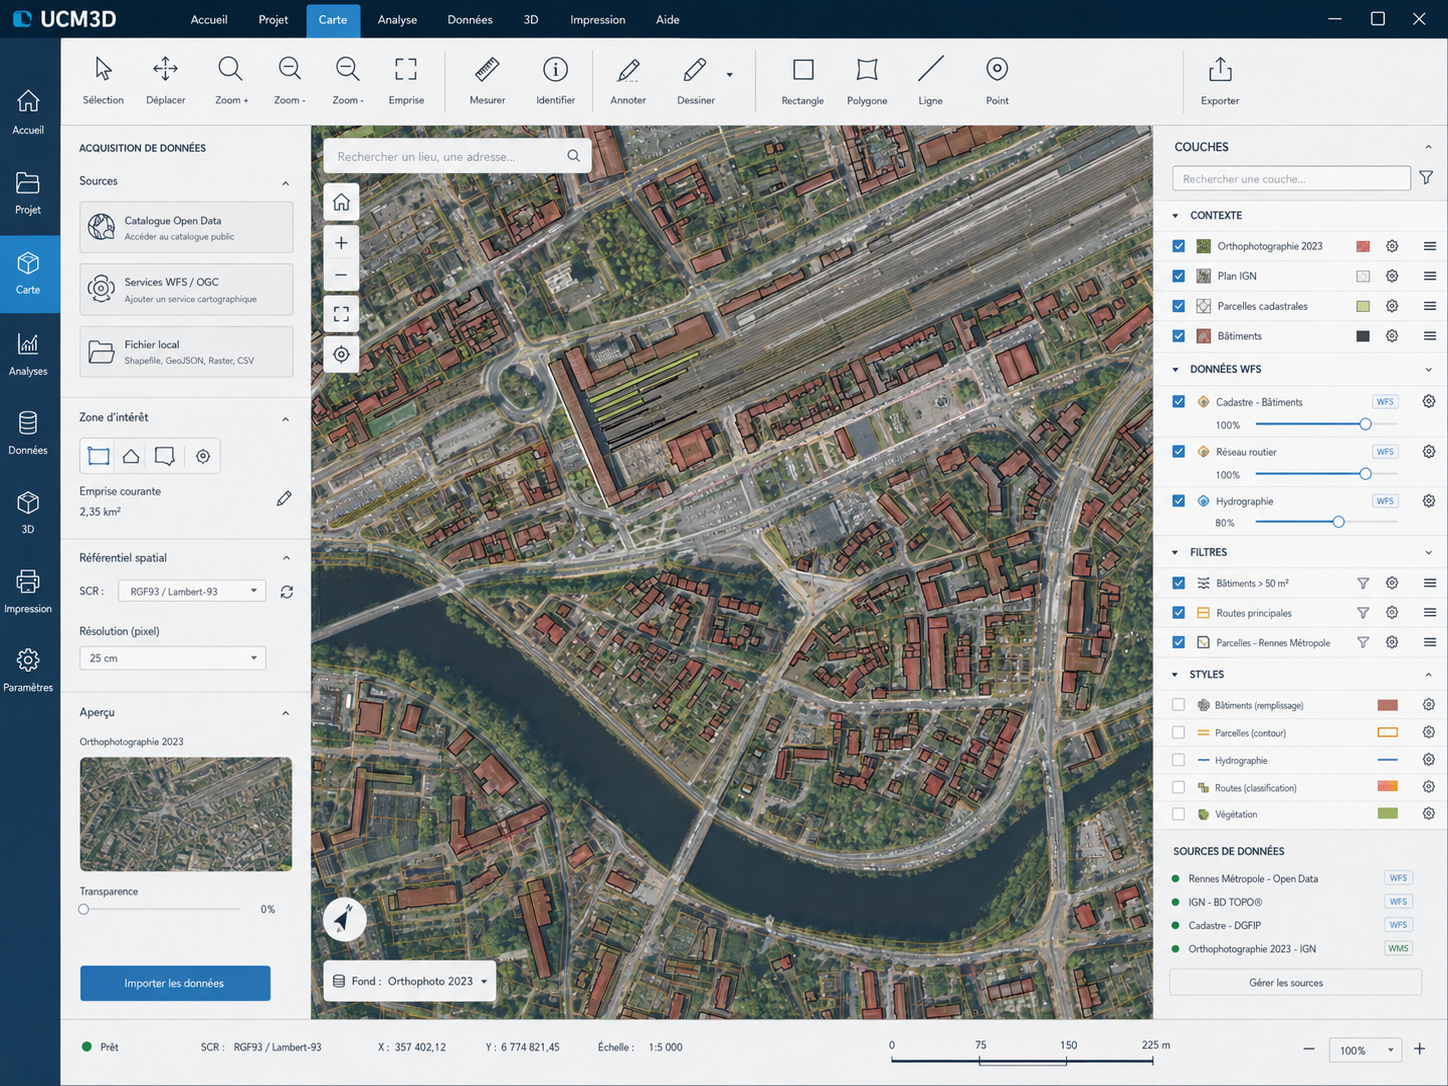Click the map home view button
1448x1086 pixels.
click(x=341, y=202)
